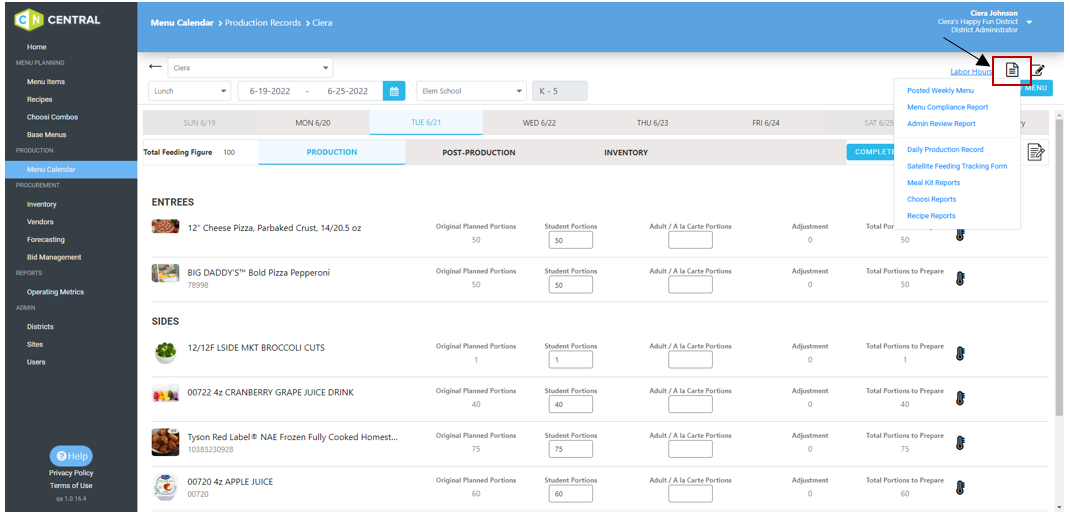This screenshot has height=517, width=1070.
Task: Open the 12" Cheese Pizza thumbnail
Action: coord(165,226)
